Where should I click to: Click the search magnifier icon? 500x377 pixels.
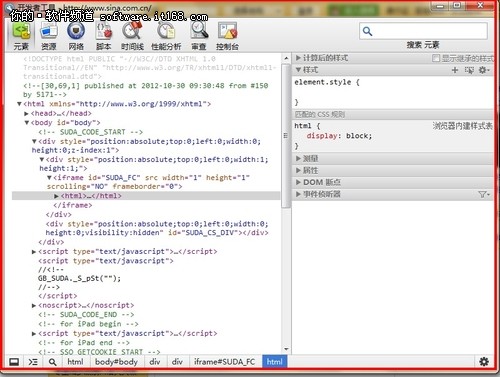pos(367,31)
